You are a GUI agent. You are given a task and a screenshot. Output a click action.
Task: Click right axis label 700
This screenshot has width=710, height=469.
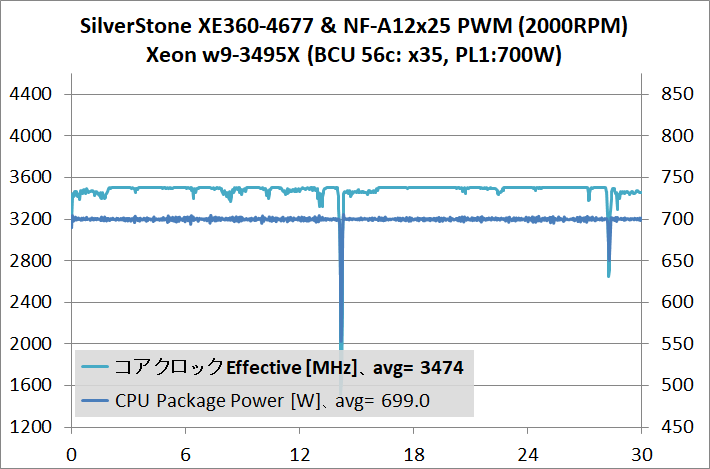coord(677,219)
